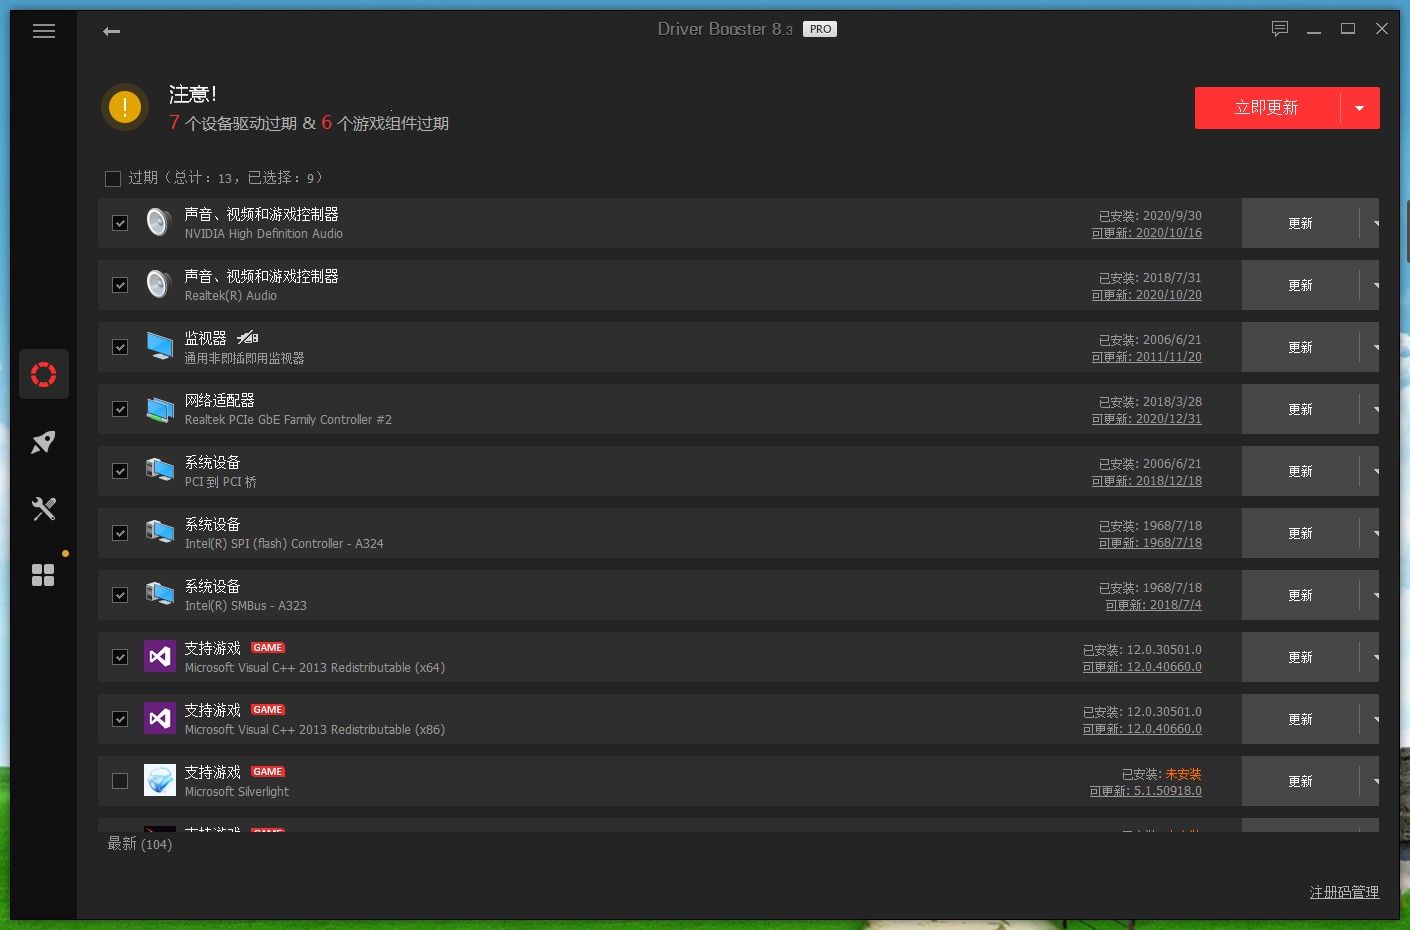This screenshot has width=1410, height=930.
Task: Toggle the select-all 过期 checkbox
Action: click(113, 178)
